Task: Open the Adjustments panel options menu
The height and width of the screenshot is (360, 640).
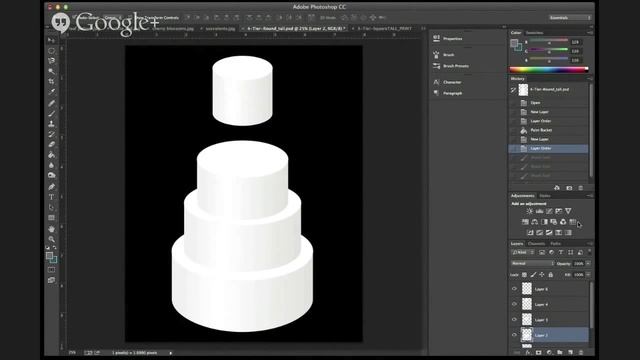Action: pos(589,196)
